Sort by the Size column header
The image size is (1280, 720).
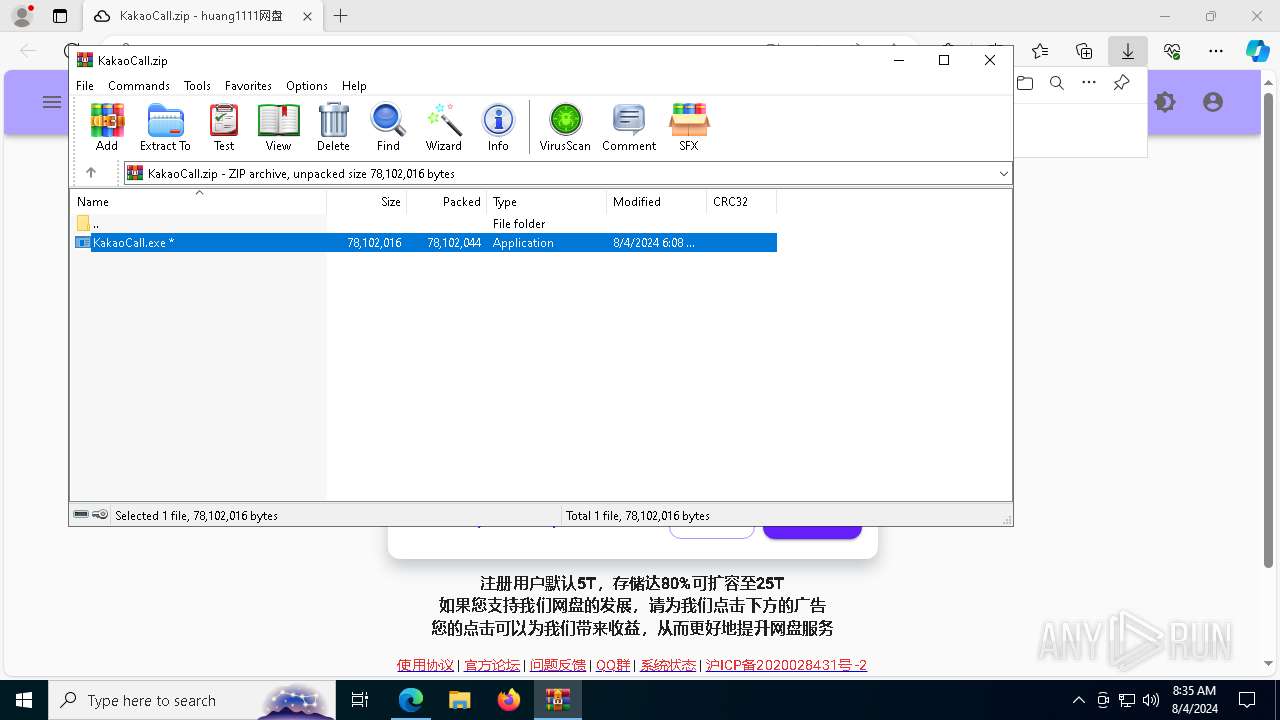(367, 202)
